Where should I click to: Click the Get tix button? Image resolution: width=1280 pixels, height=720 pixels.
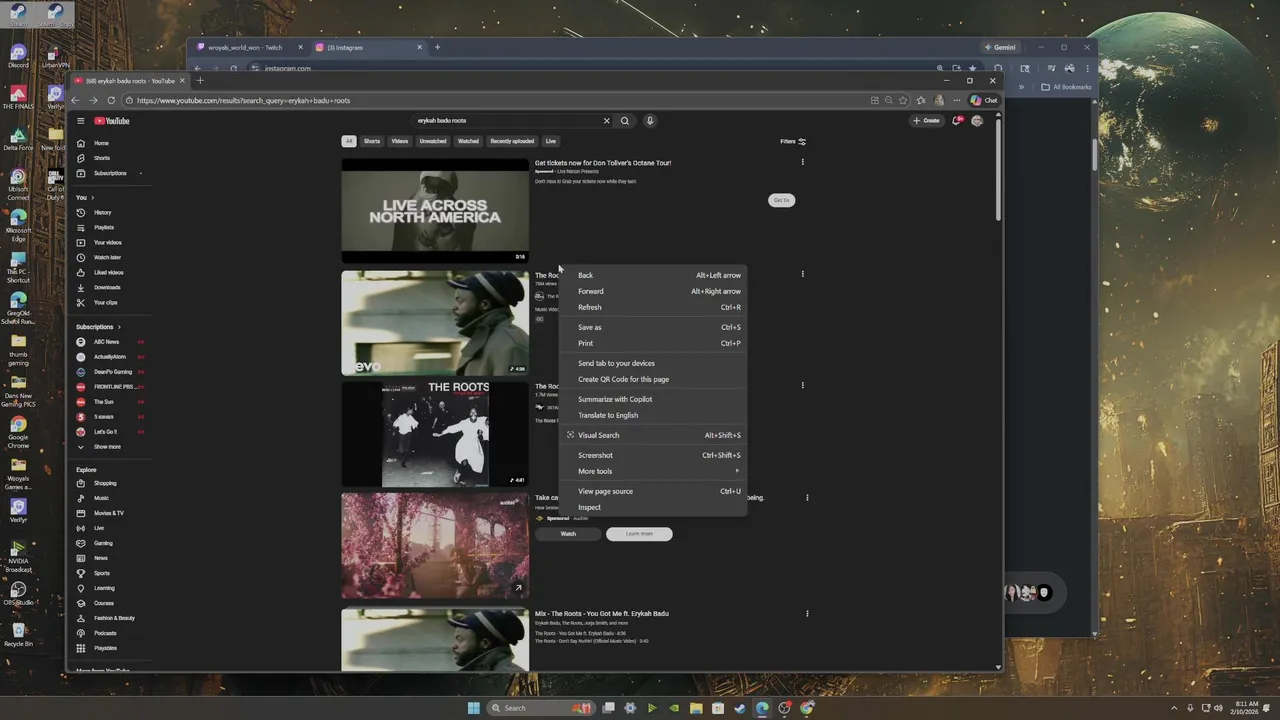(x=781, y=200)
